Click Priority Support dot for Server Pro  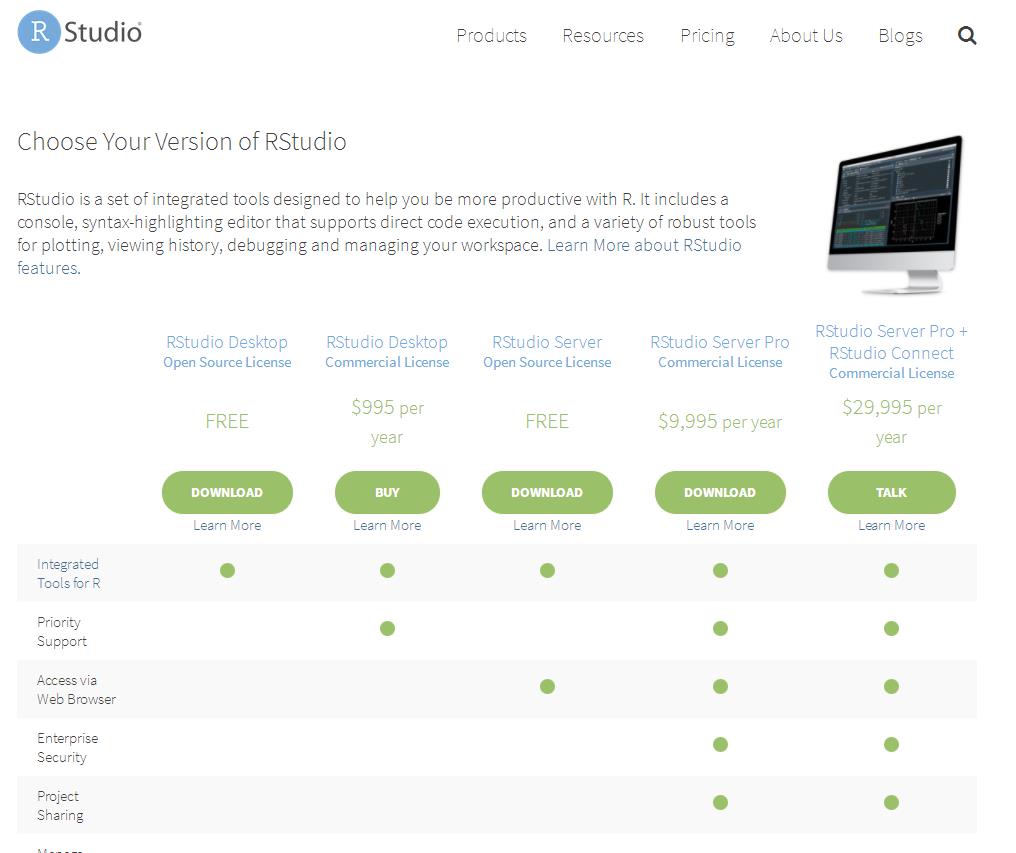click(720, 628)
